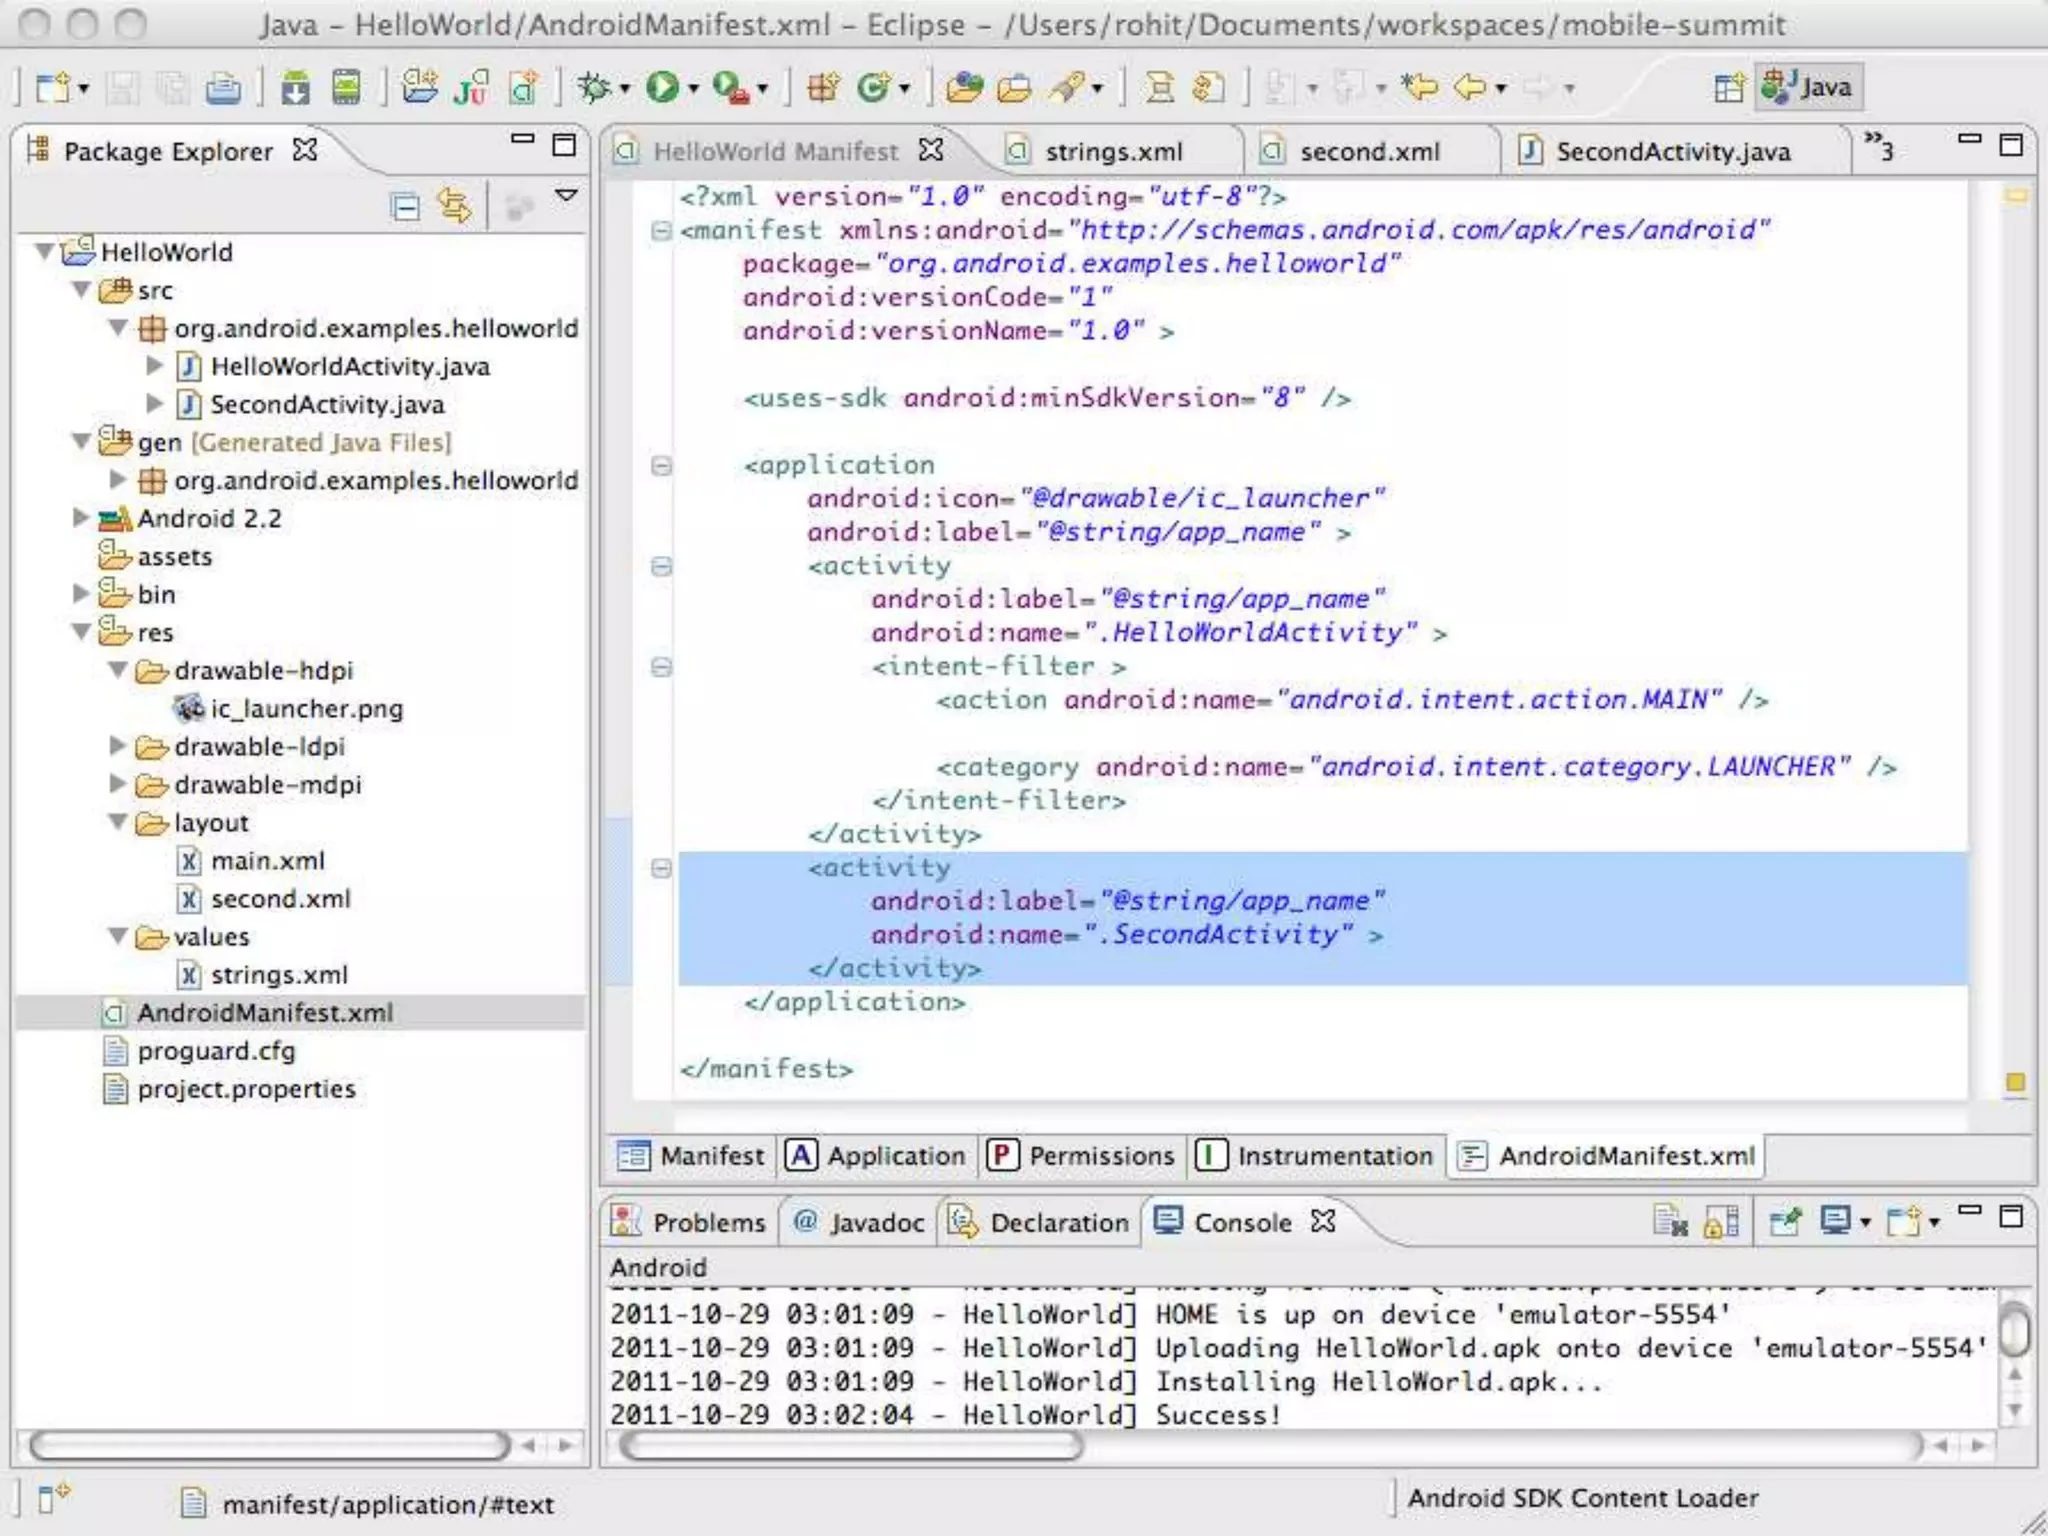Image resolution: width=2048 pixels, height=1536 pixels.
Task: Switch to the Problems view tab
Action: click(x=689, y=1223)
